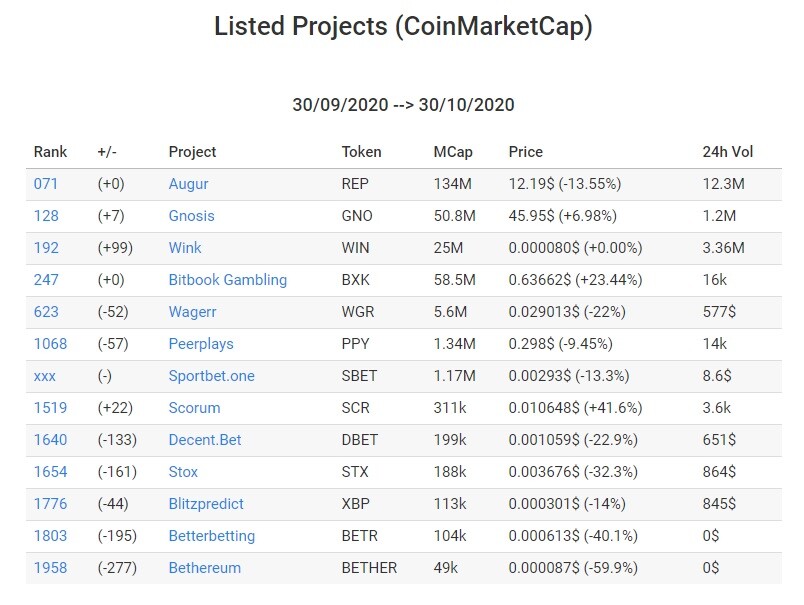Open the Peerplays project link

click(x=201, y=344)
